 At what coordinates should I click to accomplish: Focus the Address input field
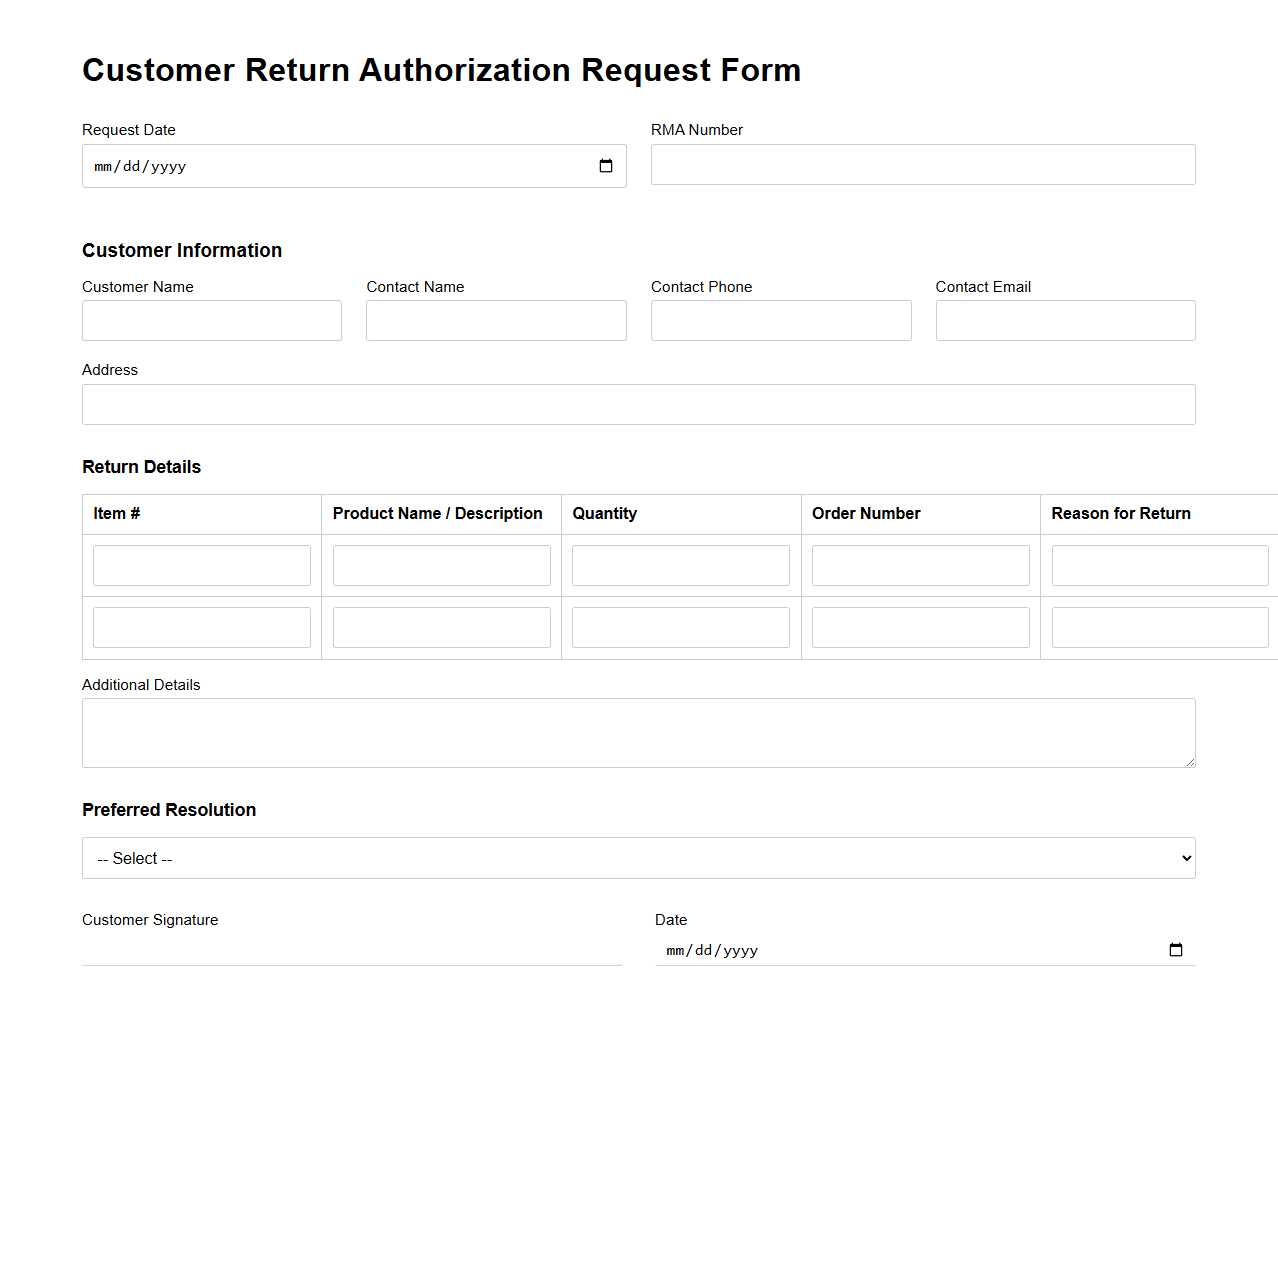[x=638, y=404]
